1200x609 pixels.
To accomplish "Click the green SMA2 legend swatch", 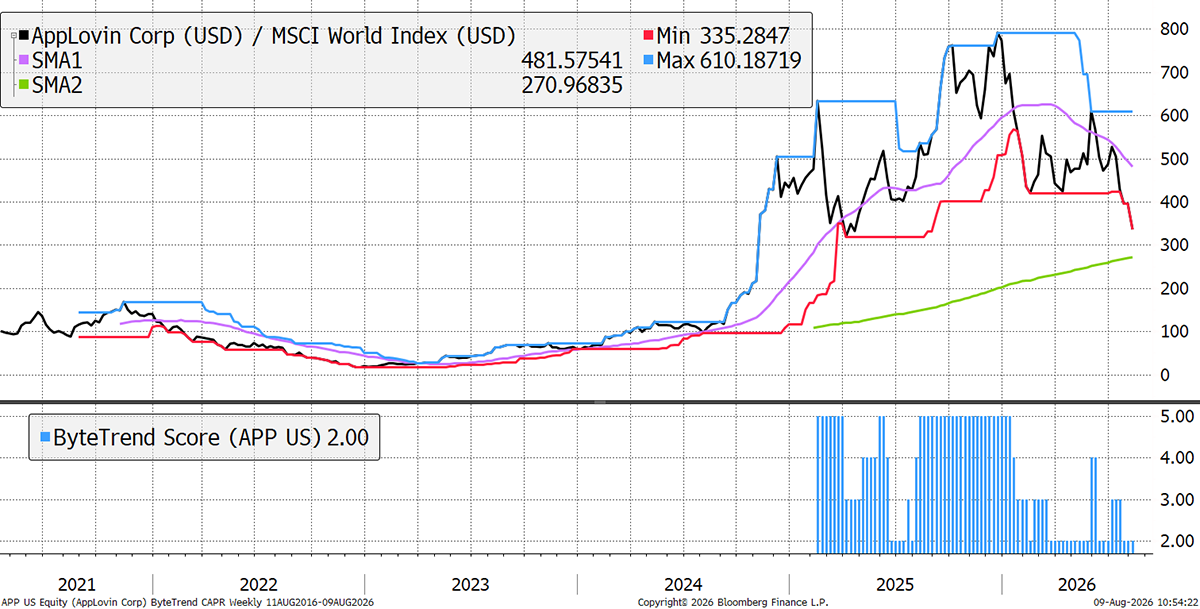I will tap(25, 86).
